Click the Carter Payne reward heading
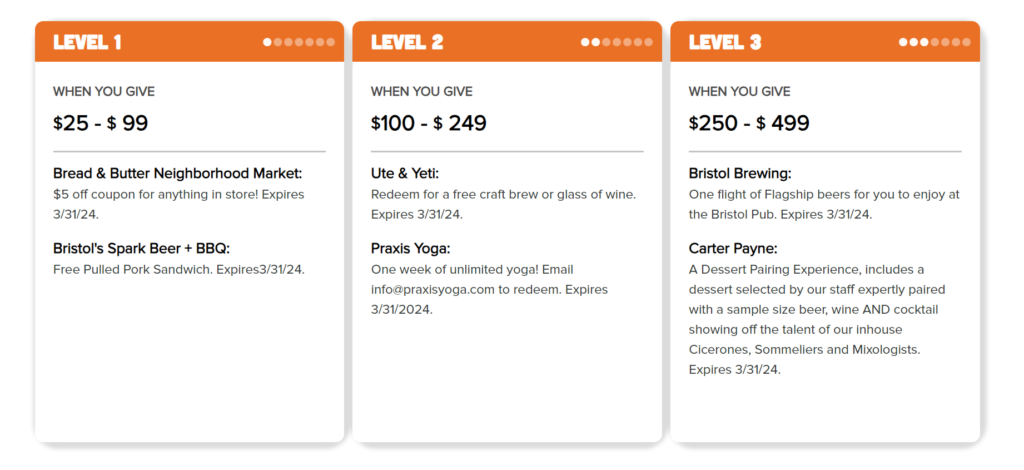1024x470 pixels. coord(733,249)
